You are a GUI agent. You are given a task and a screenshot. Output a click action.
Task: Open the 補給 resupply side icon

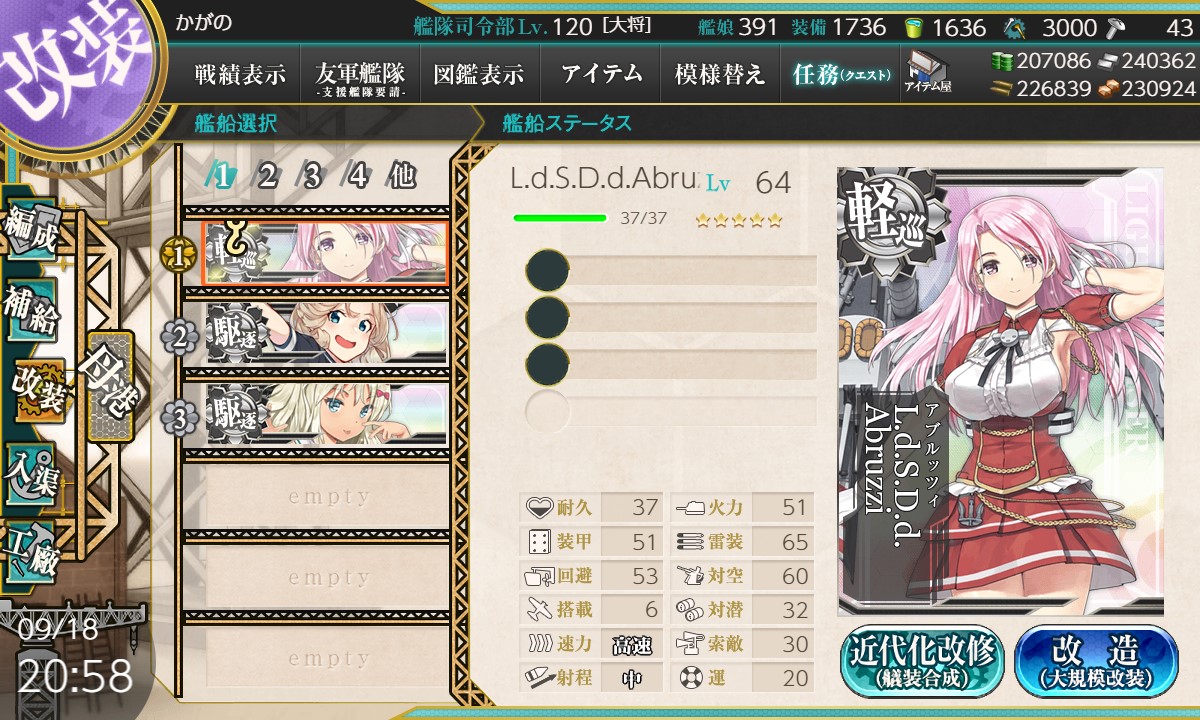[32, 313]
